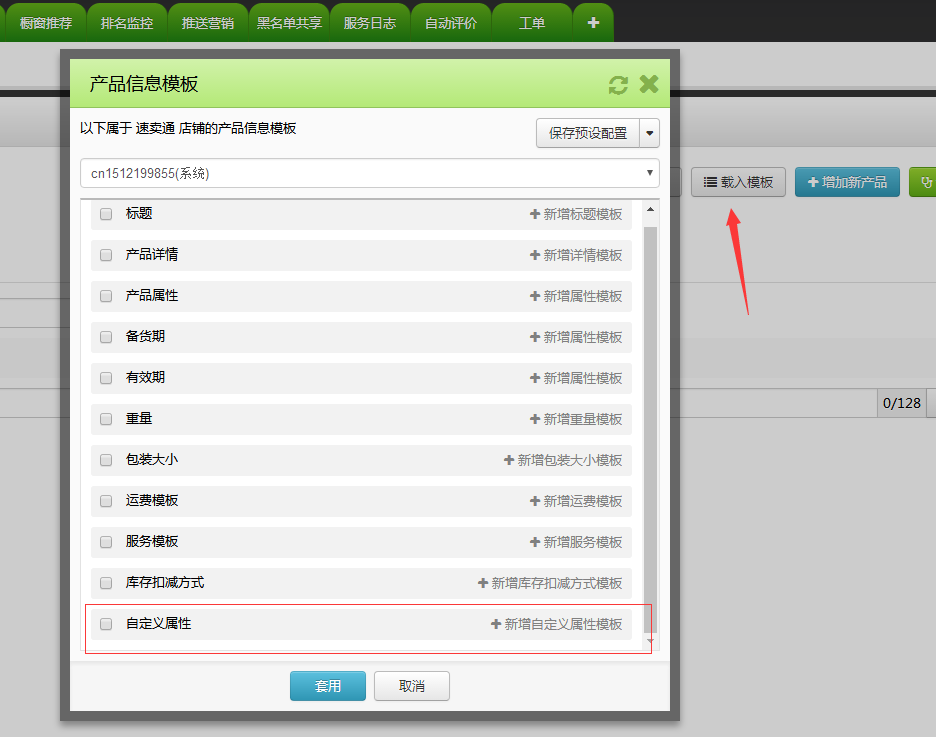
Task: Click the plus tab icon
Action: click(593, 23)
